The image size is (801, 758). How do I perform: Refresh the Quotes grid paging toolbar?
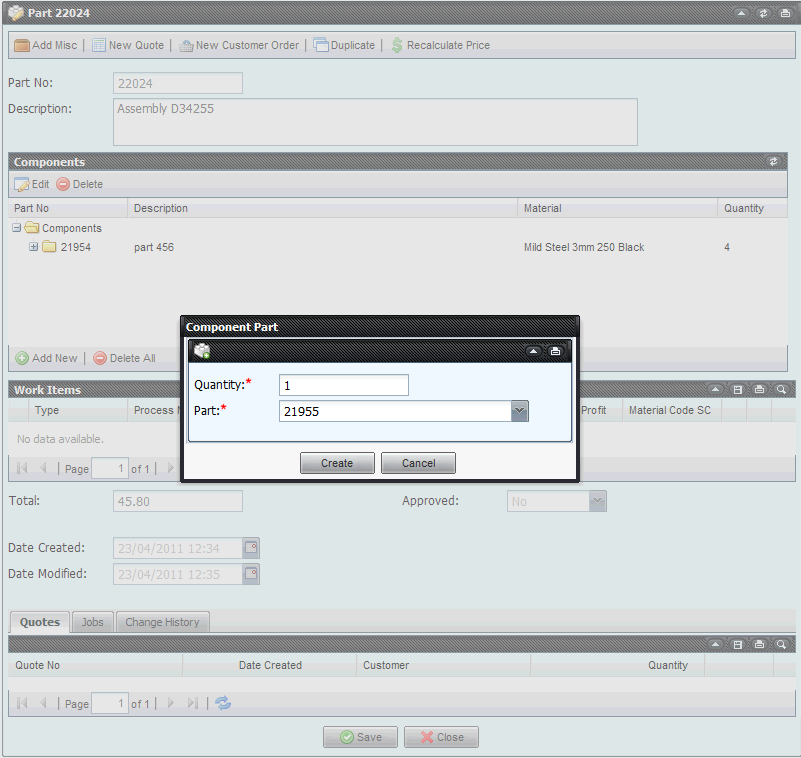click(223, 703)
